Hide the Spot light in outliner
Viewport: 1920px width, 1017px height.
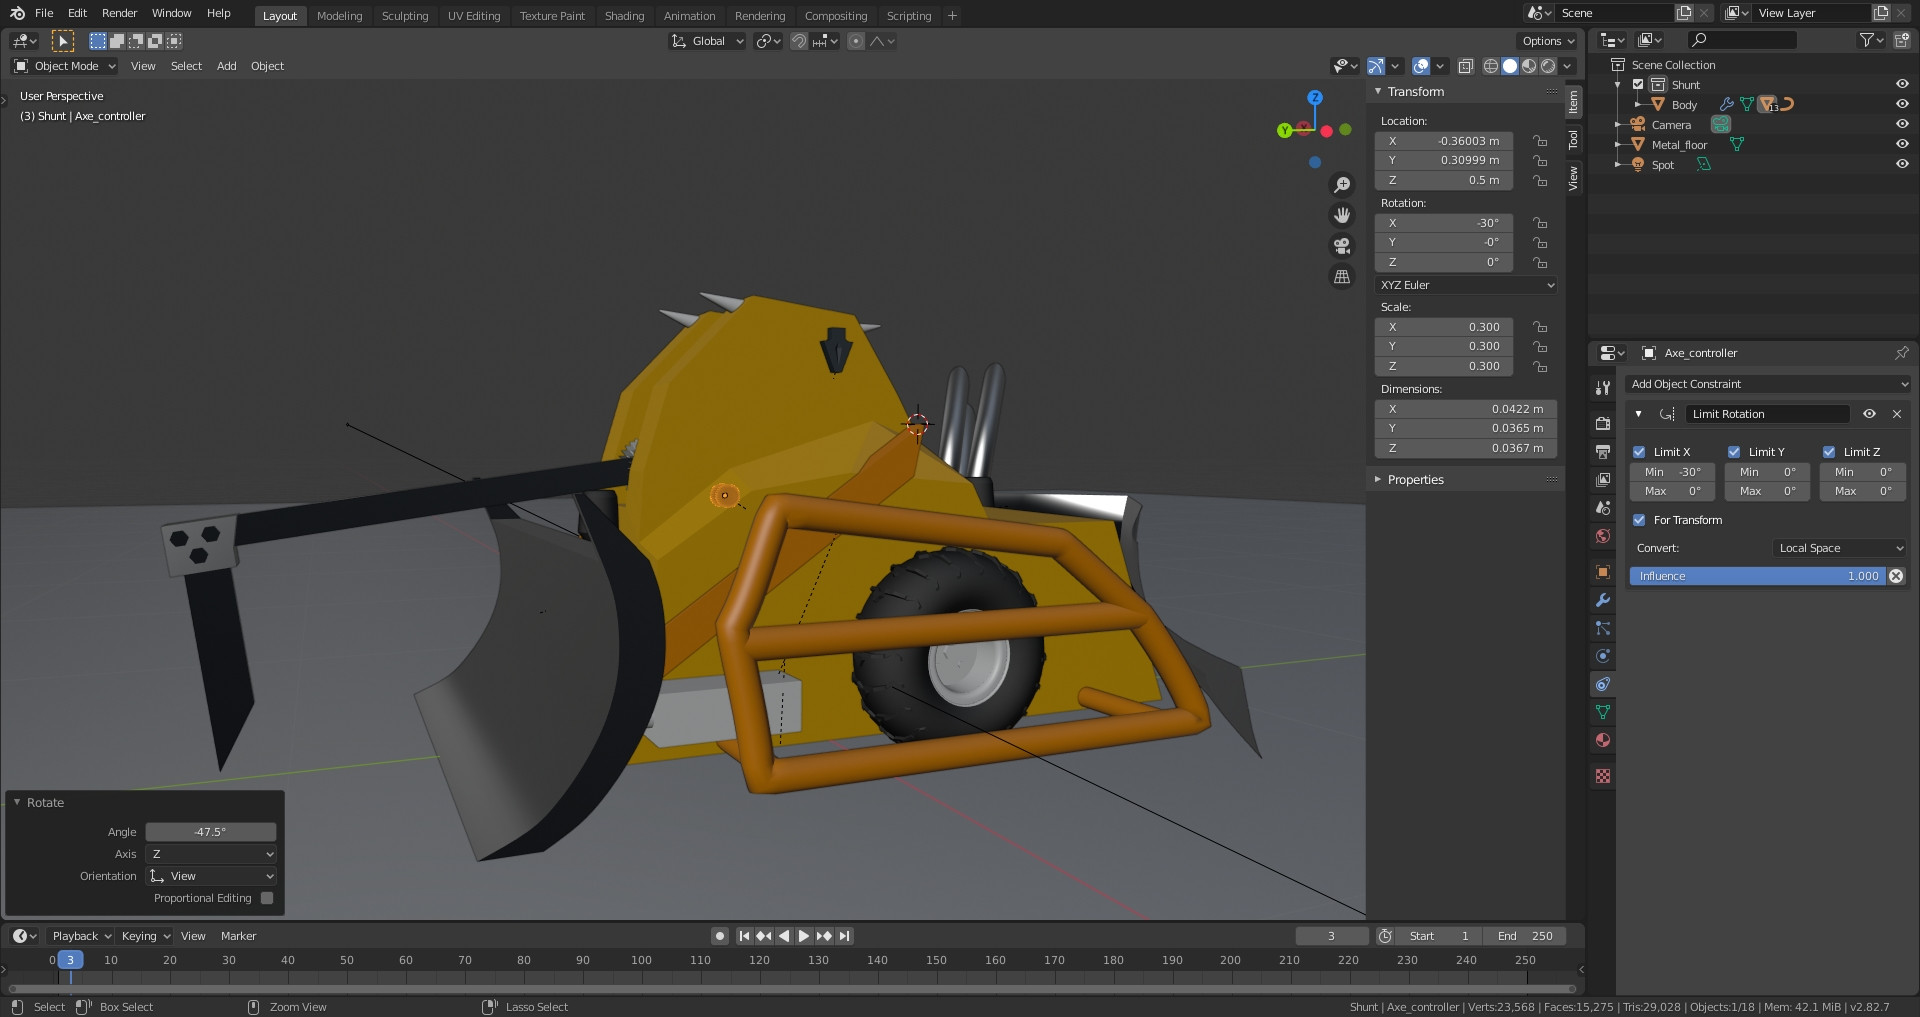1902,164
